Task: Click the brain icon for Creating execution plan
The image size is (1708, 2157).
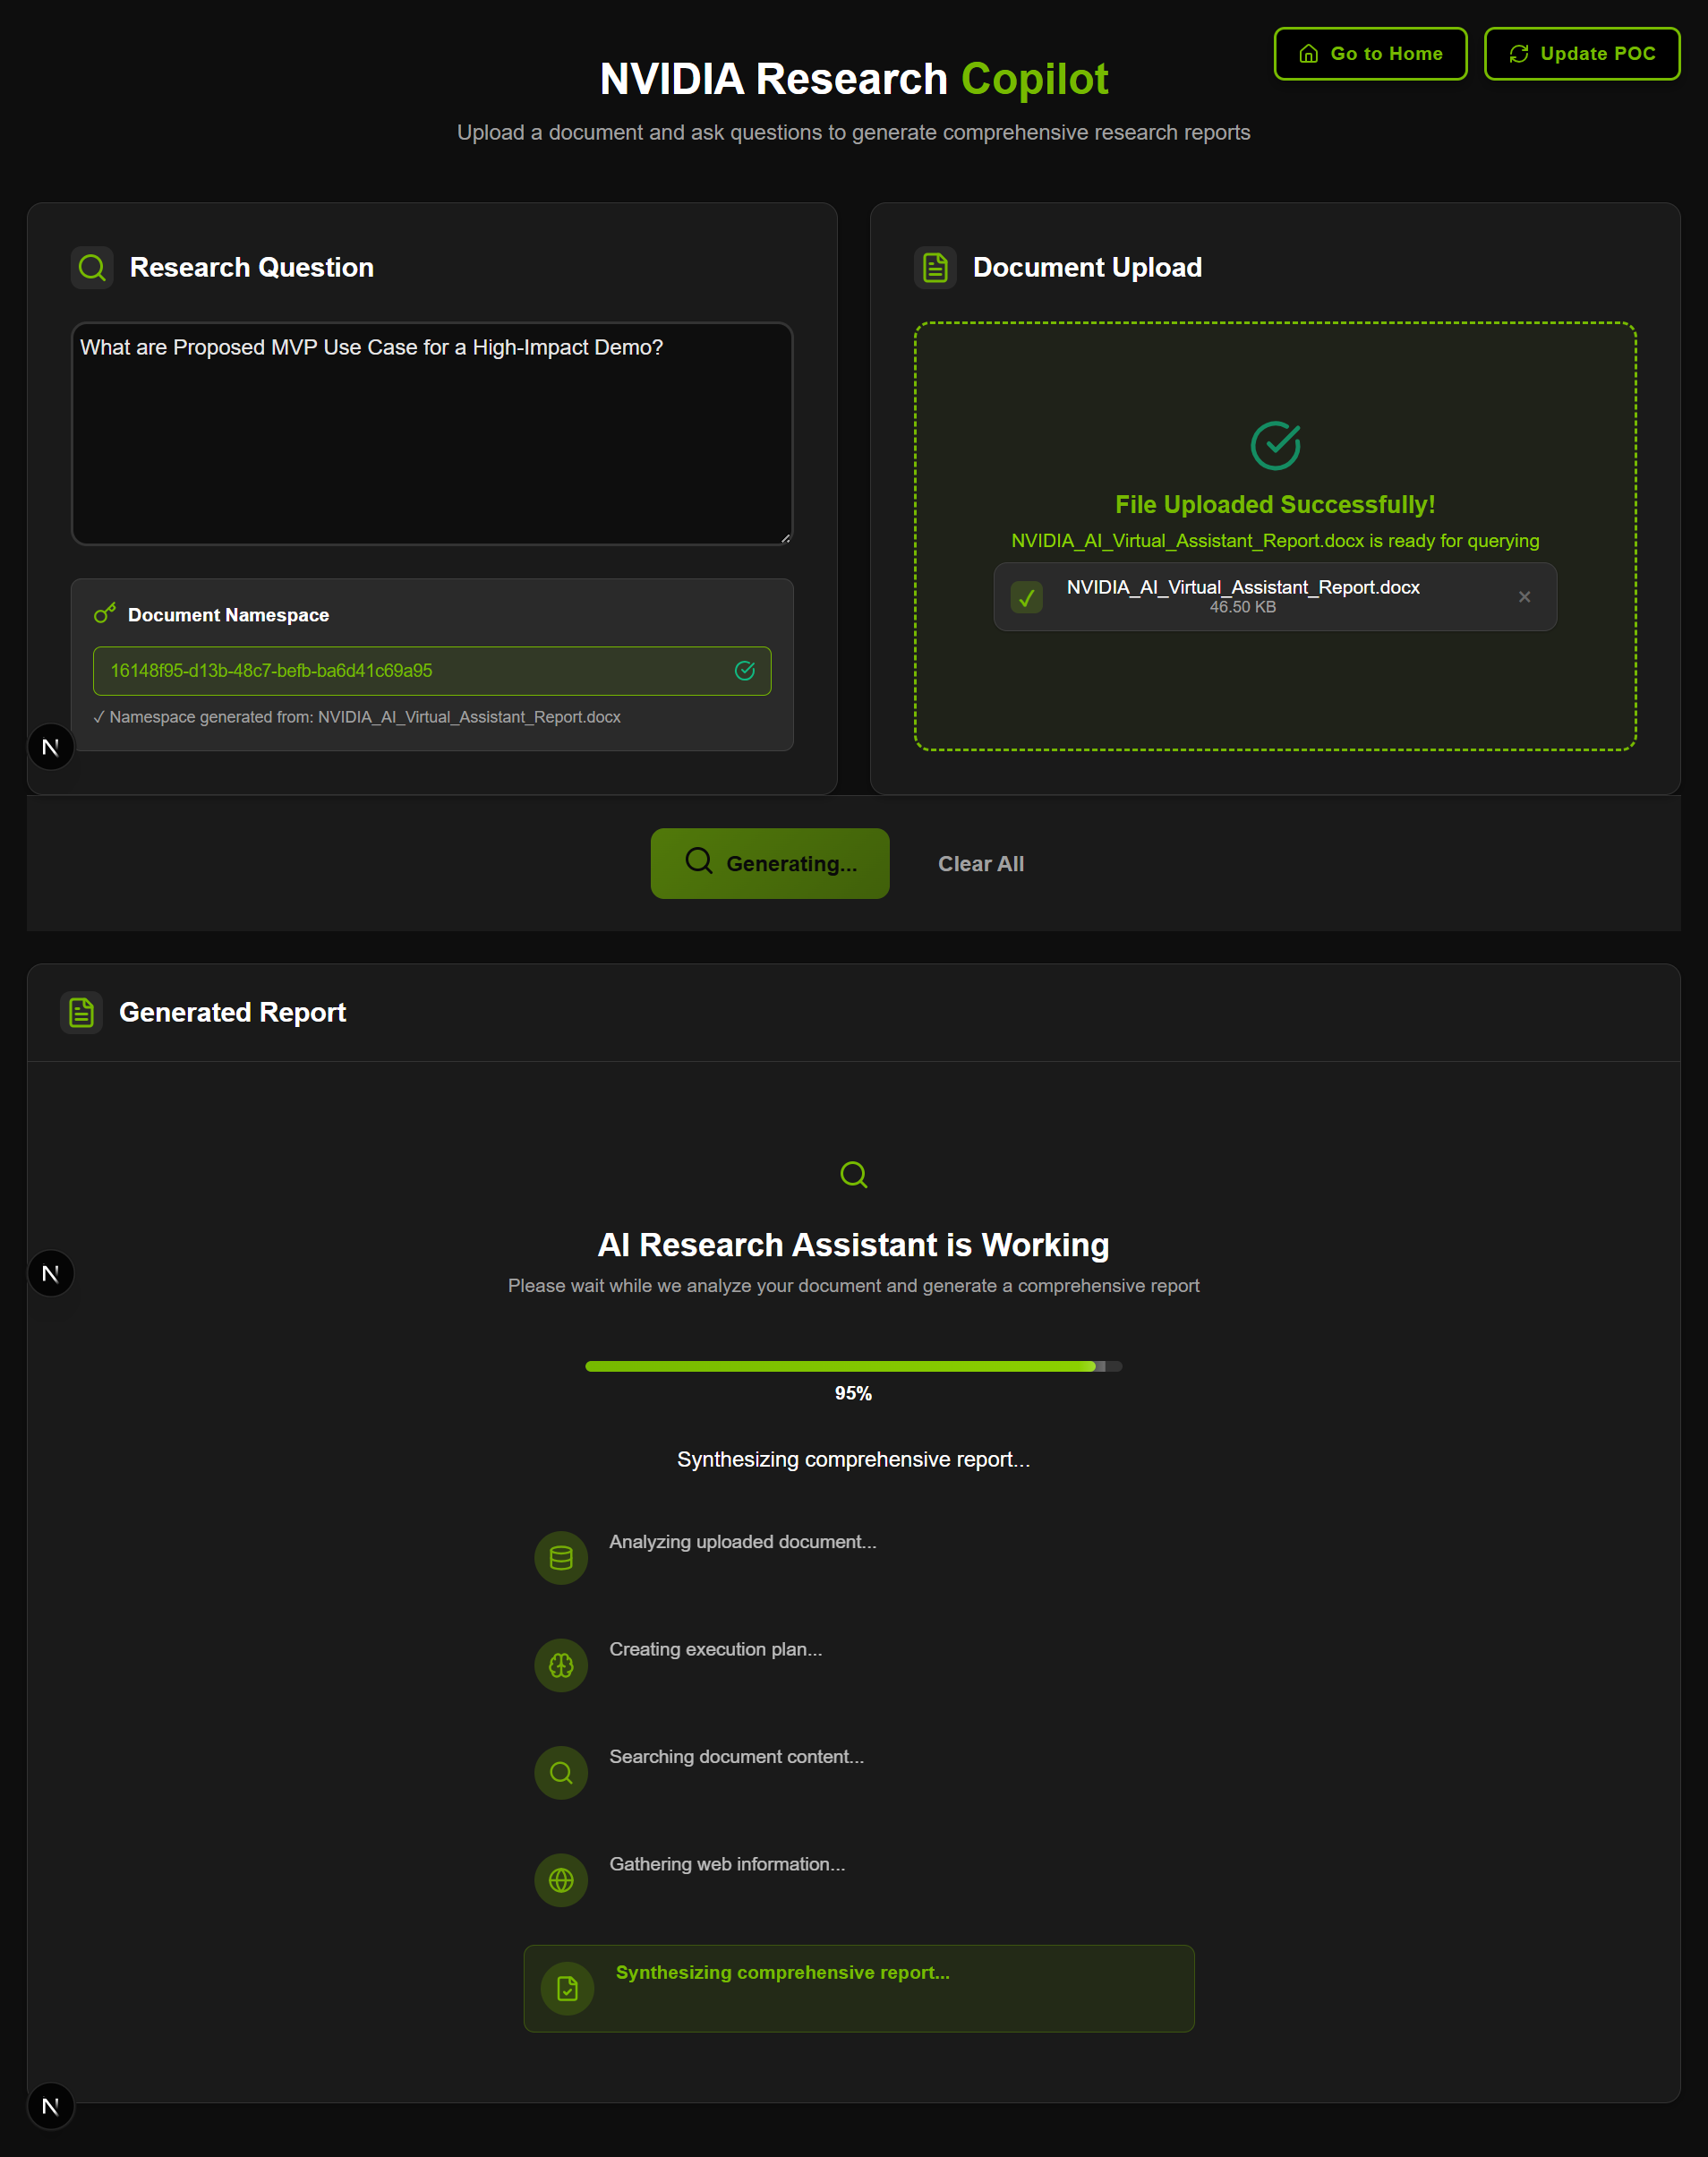Action: pyautogui.click(x=560, y=1665)
